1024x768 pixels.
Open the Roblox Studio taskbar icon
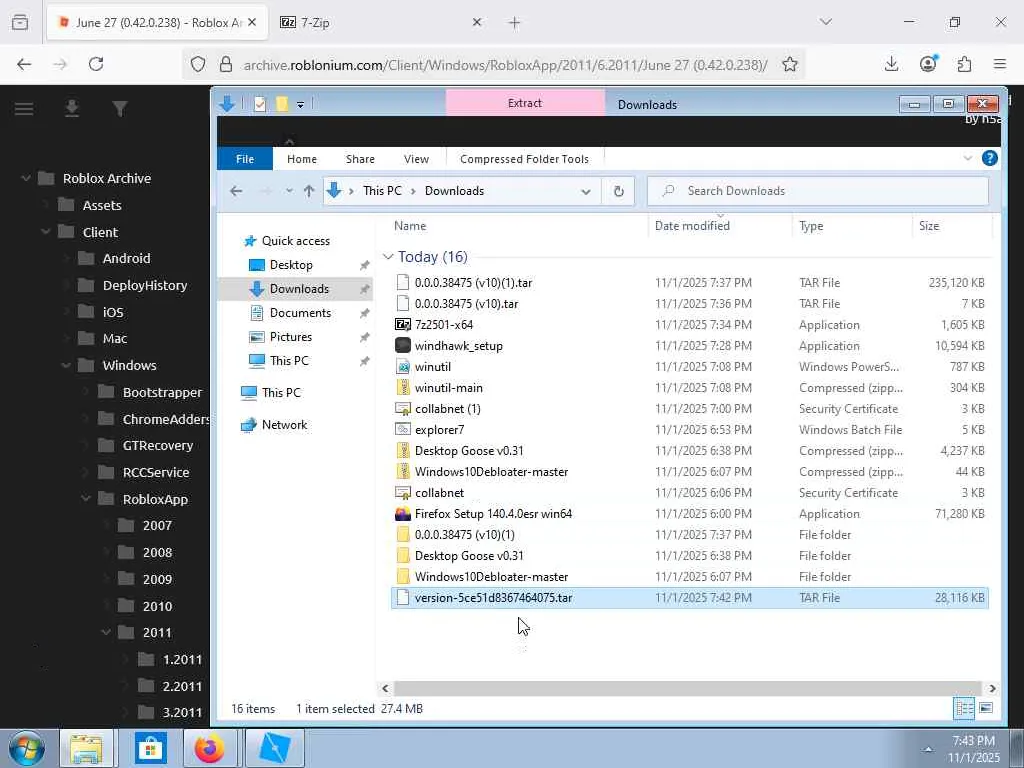point(274,748)
